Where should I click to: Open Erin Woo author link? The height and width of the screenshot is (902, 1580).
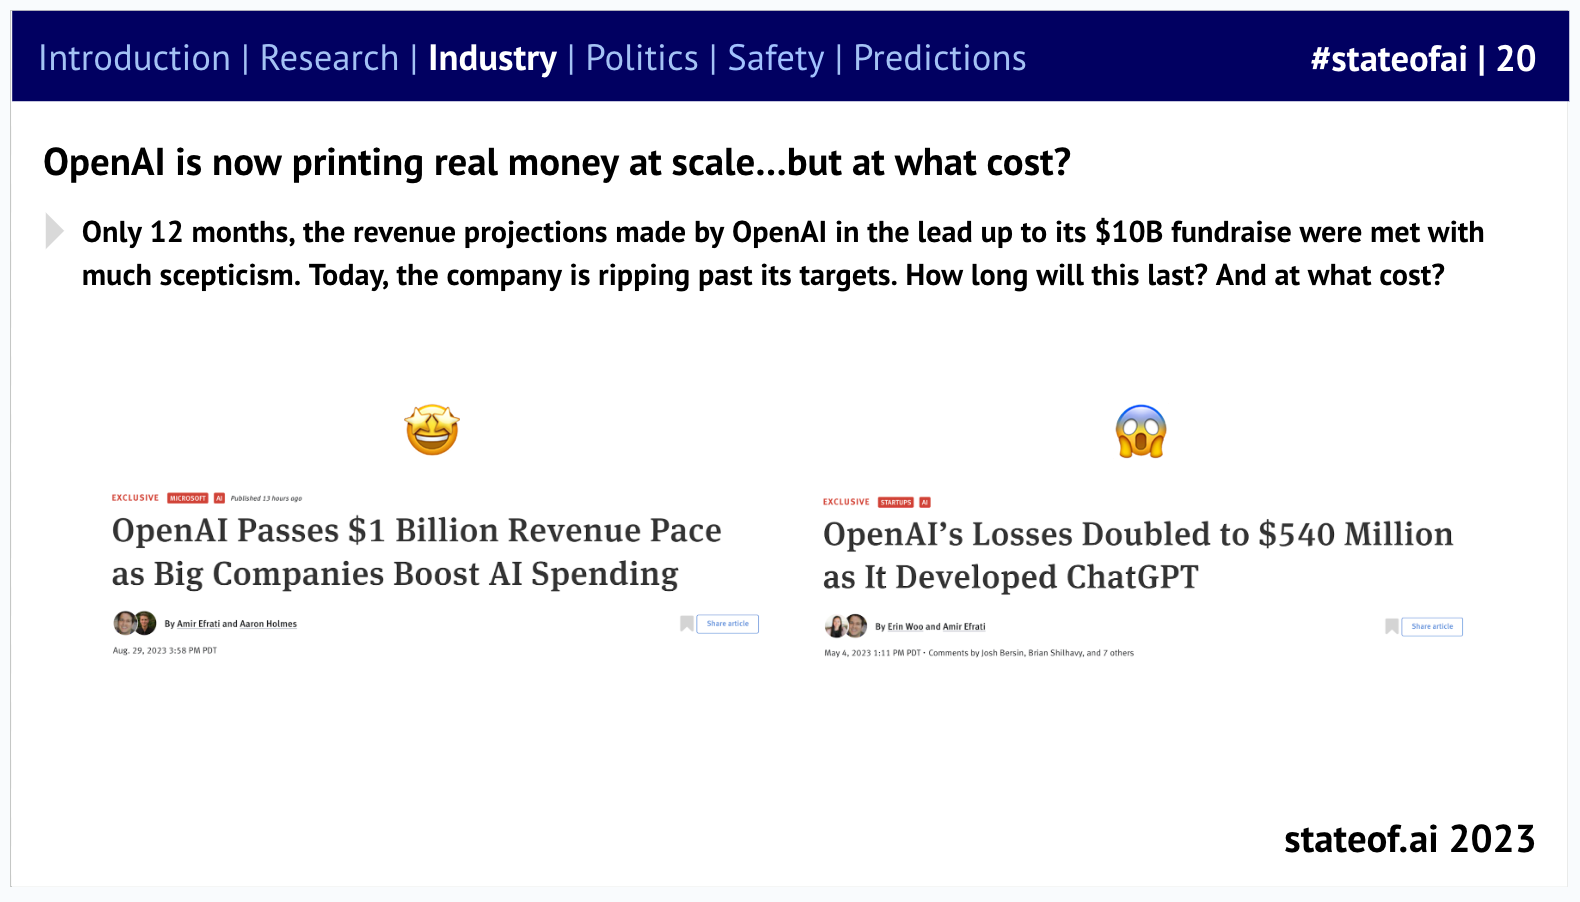905,627
